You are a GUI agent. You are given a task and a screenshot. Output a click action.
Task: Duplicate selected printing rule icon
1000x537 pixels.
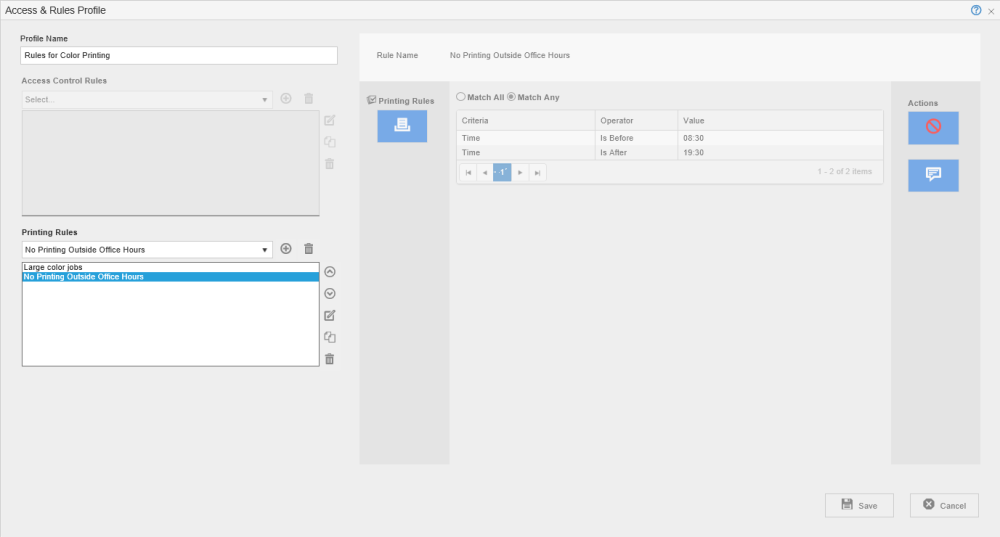330,337
